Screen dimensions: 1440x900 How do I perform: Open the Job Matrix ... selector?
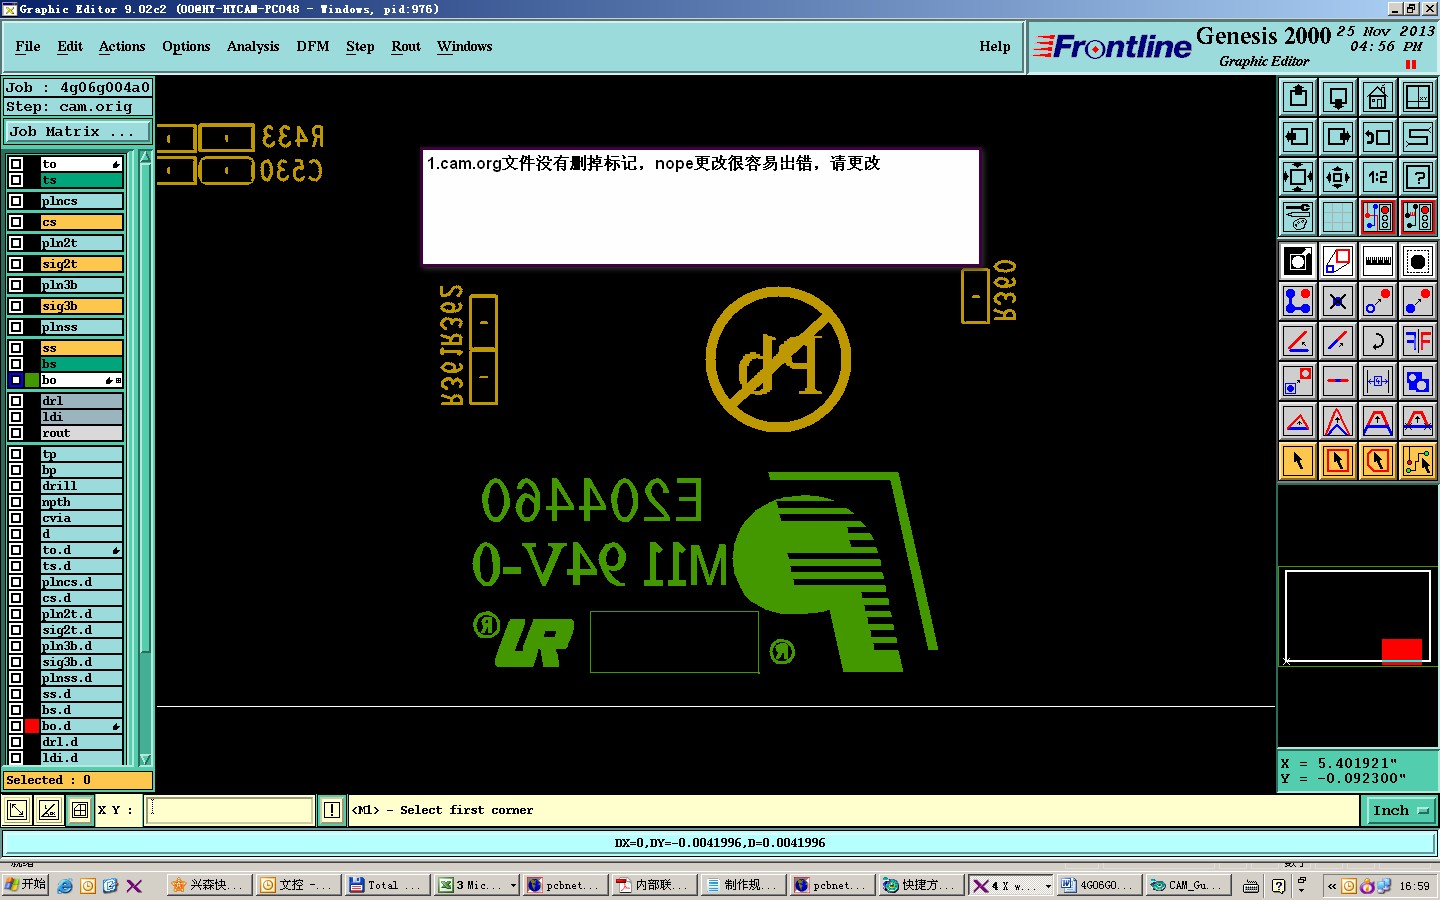pos(78,131)
